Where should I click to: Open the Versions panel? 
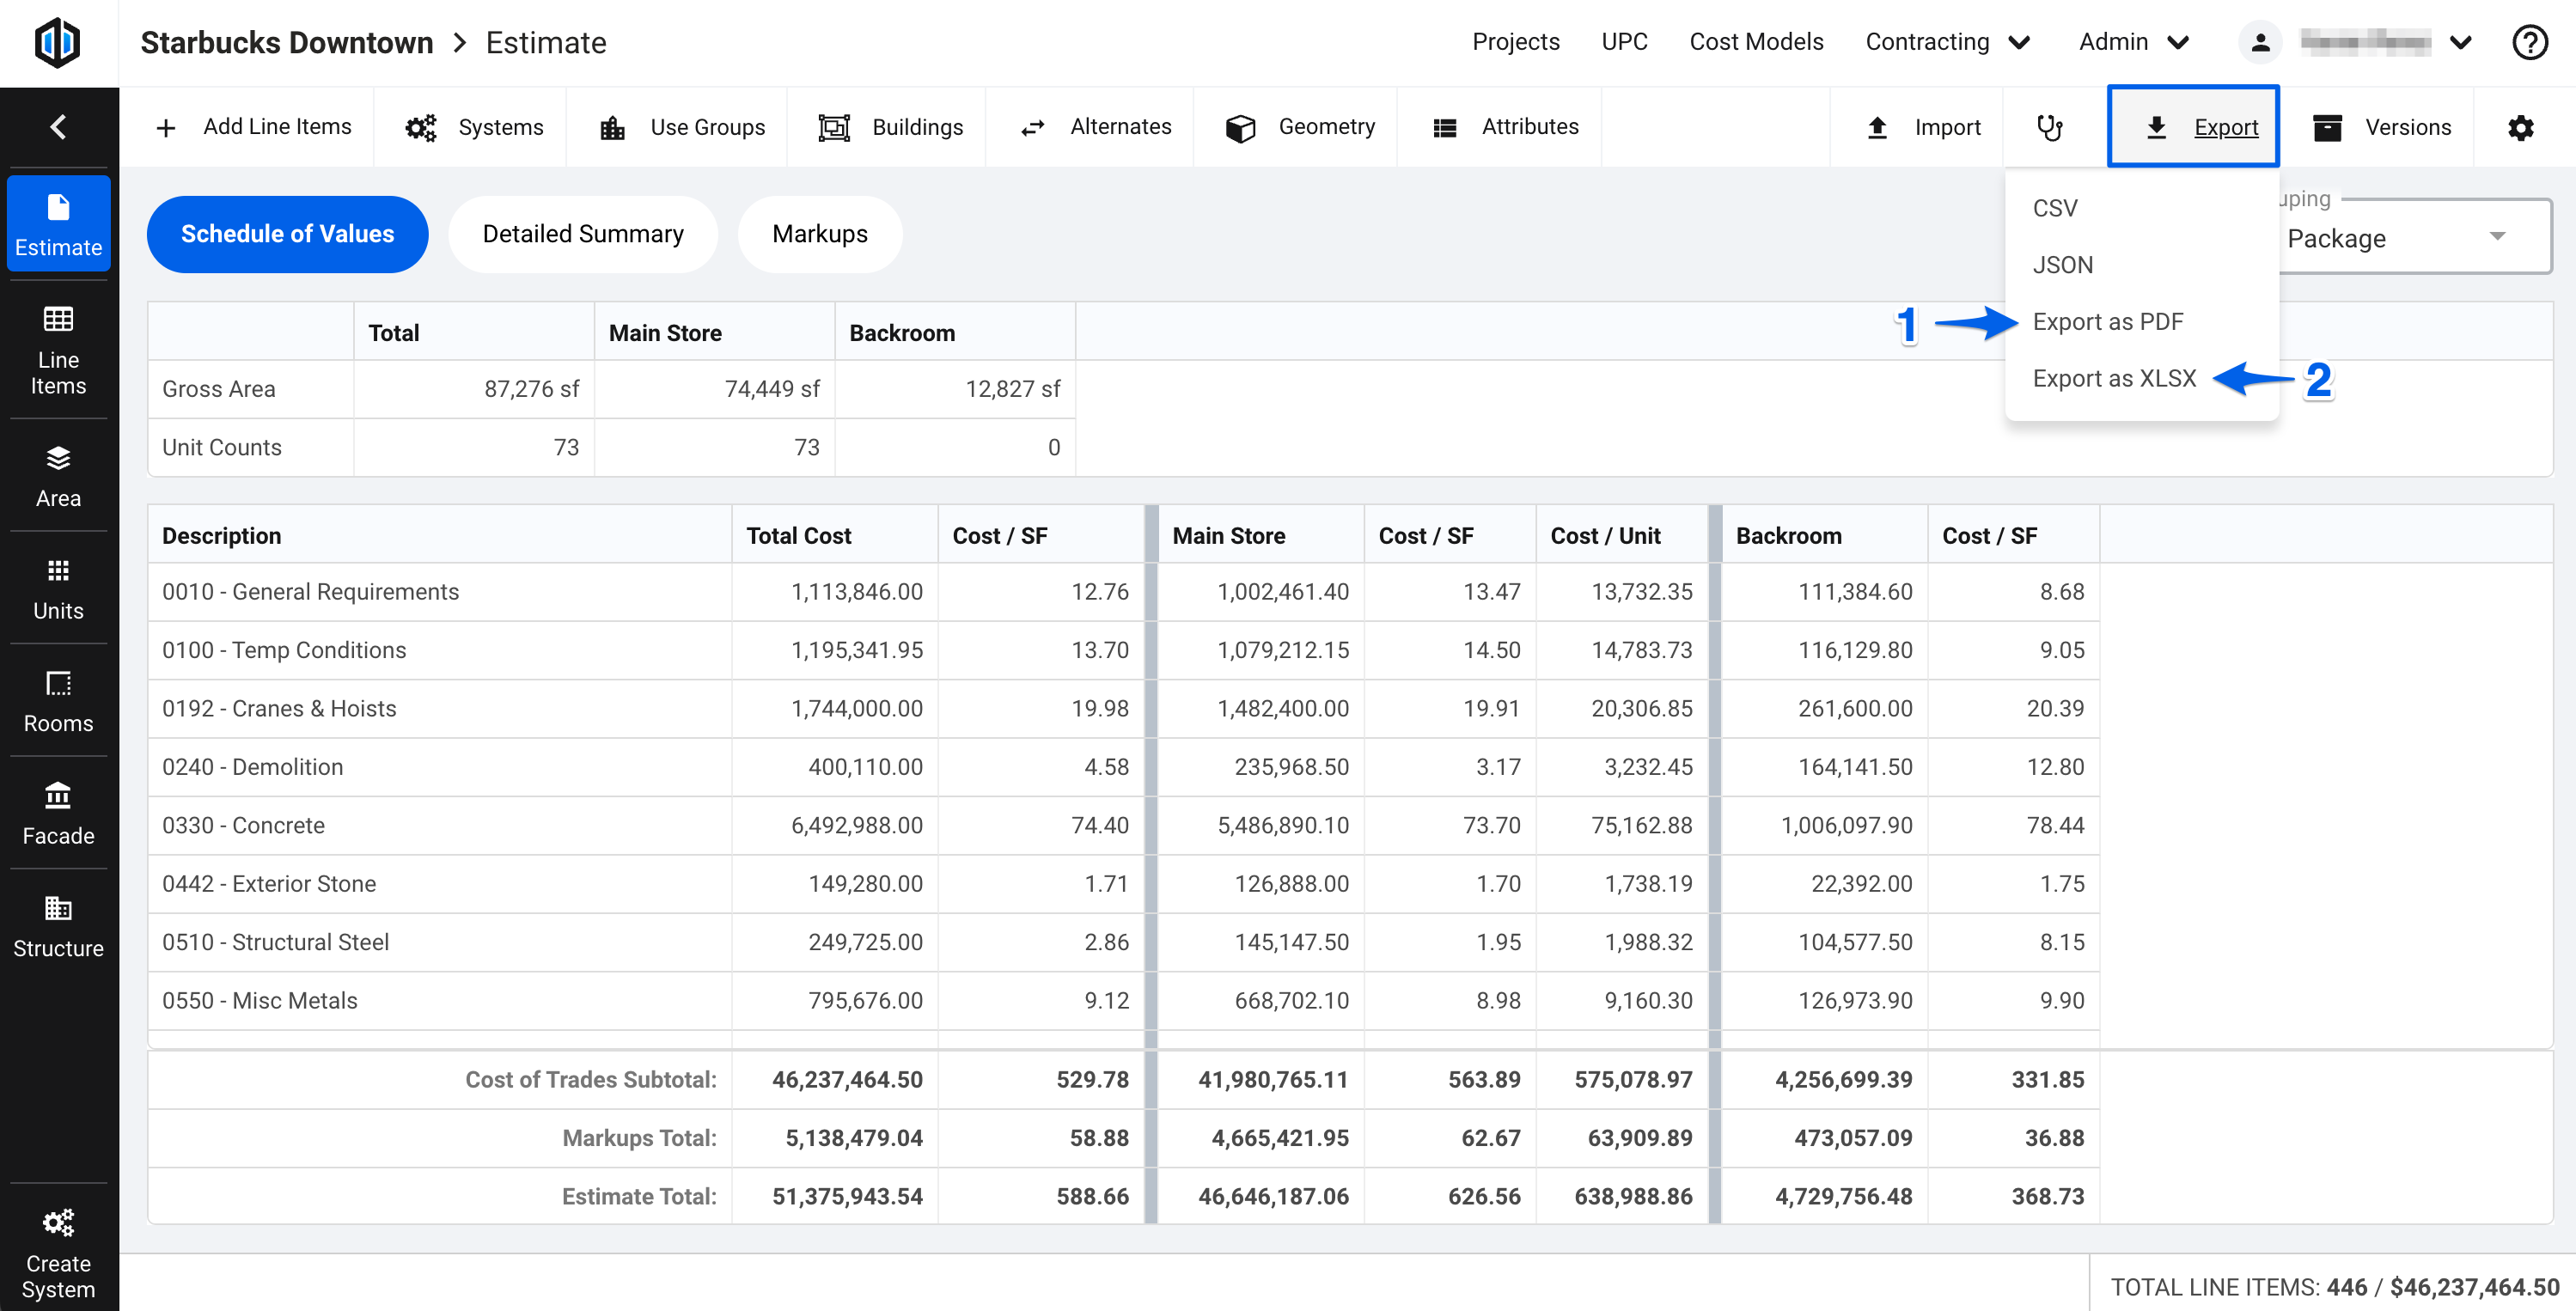(x=2383, y=126)
